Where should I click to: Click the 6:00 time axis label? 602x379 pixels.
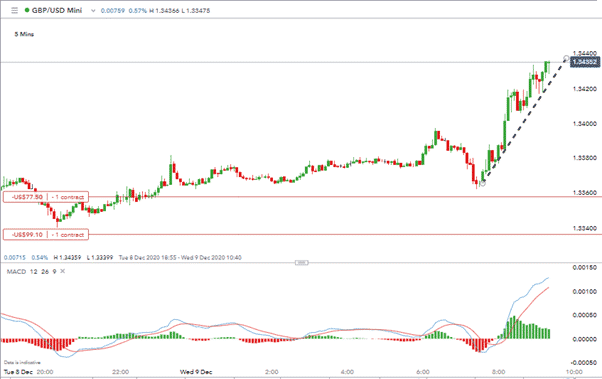point(423,372)
